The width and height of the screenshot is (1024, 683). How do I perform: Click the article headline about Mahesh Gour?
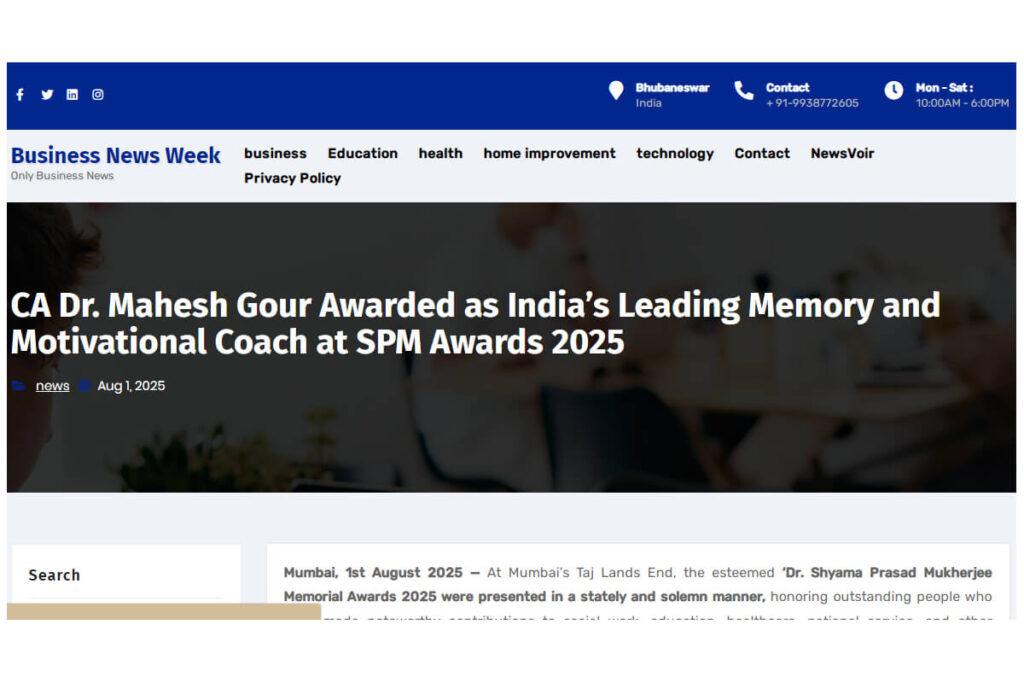[475, 323]
